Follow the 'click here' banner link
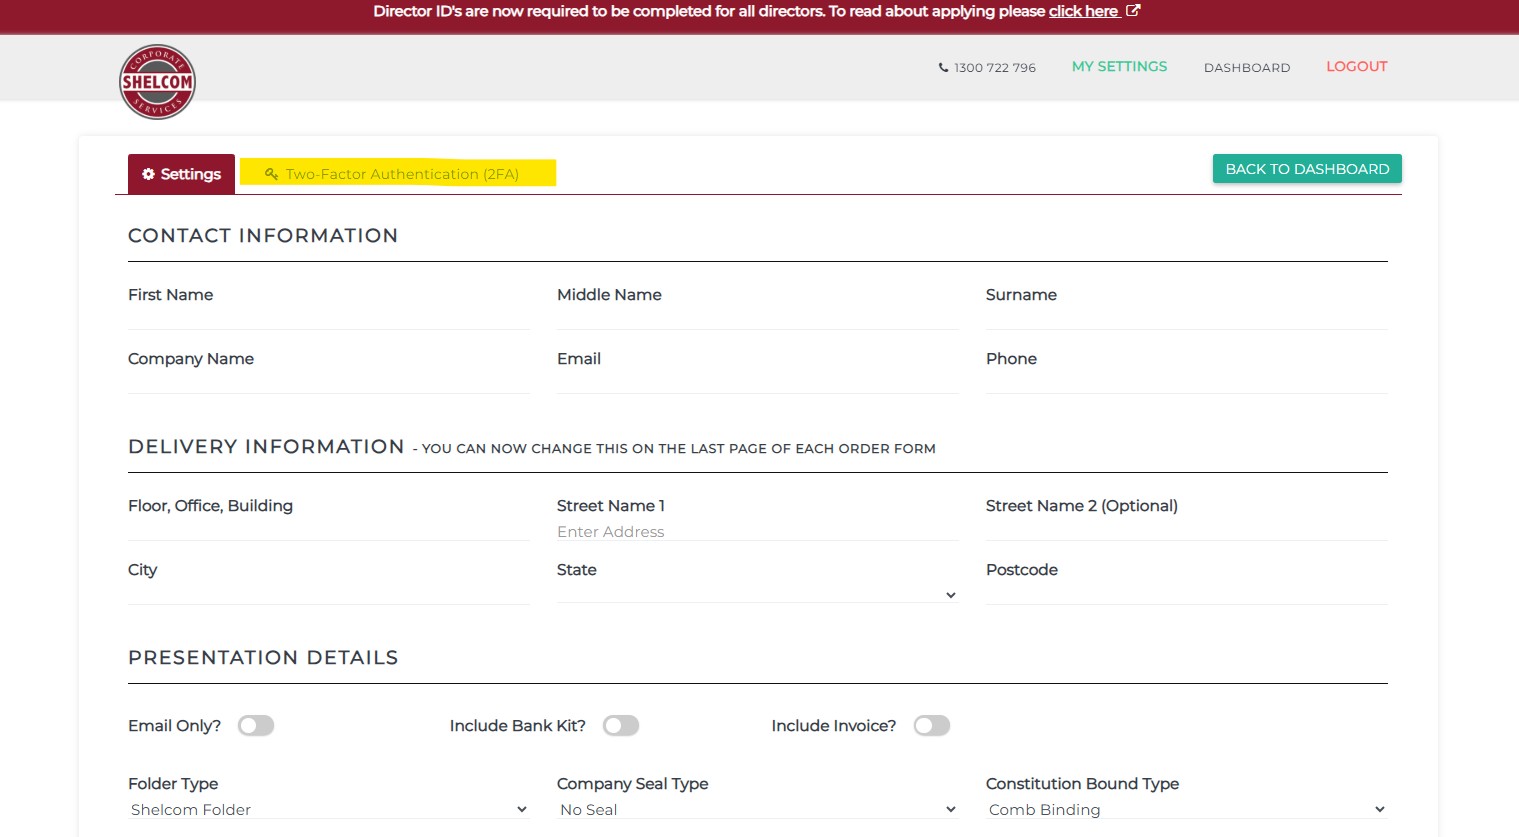The image size is (1519, 837). (x=1083, y=11)
